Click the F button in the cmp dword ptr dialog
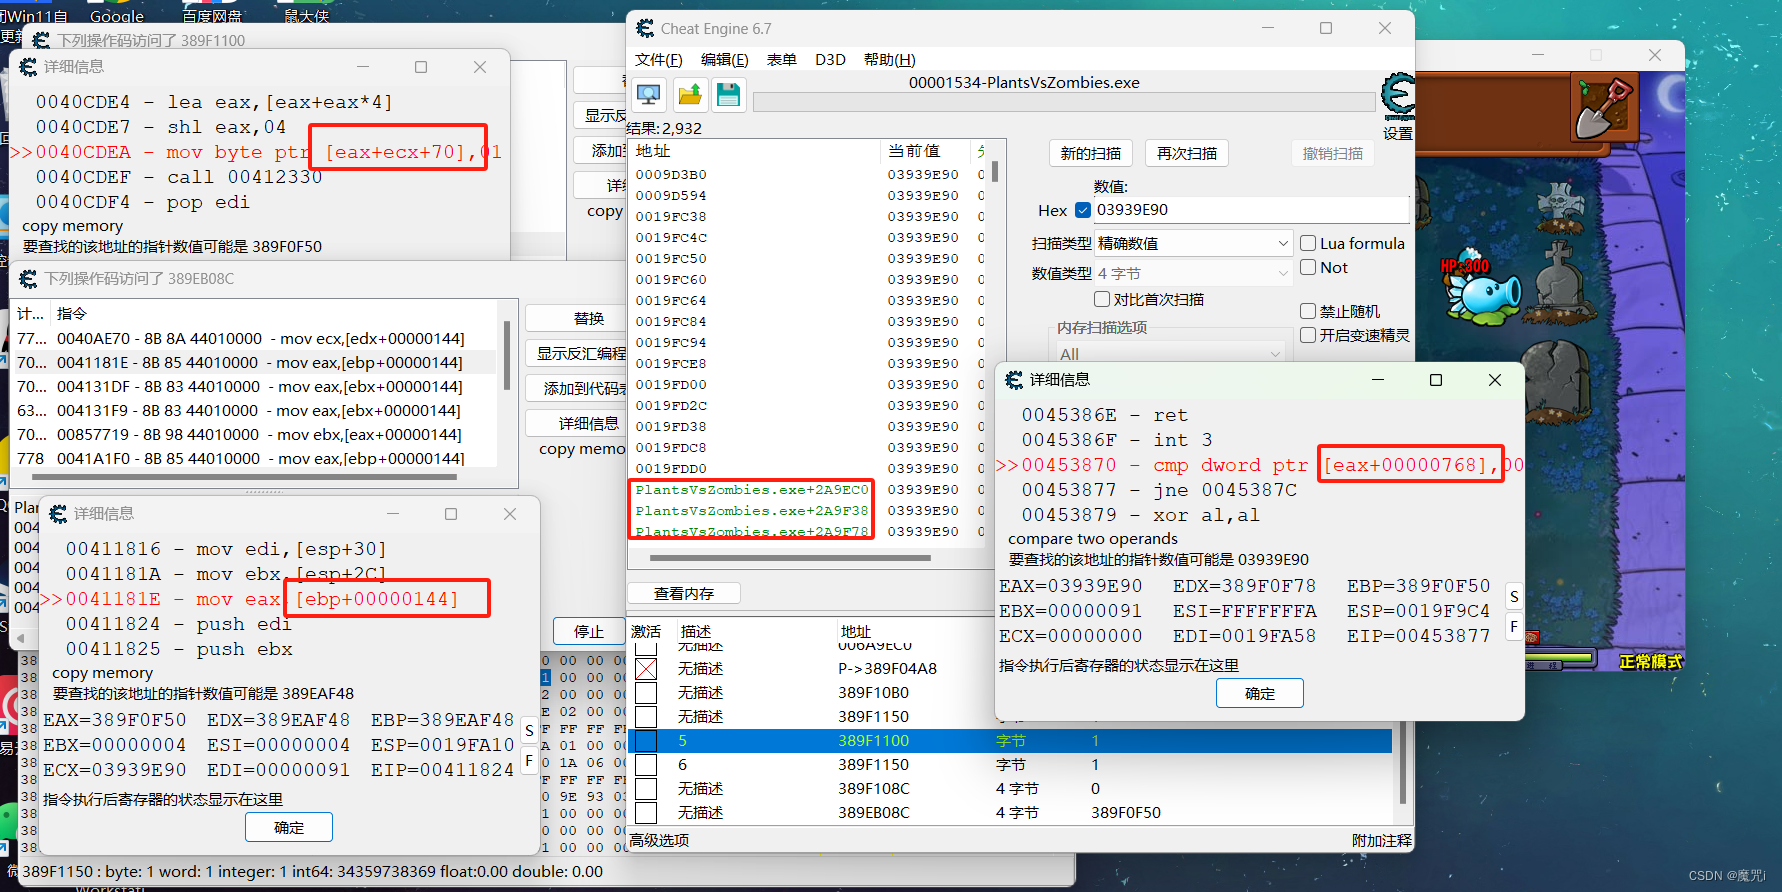1782x892 pixels. (x=1514, y=627)
